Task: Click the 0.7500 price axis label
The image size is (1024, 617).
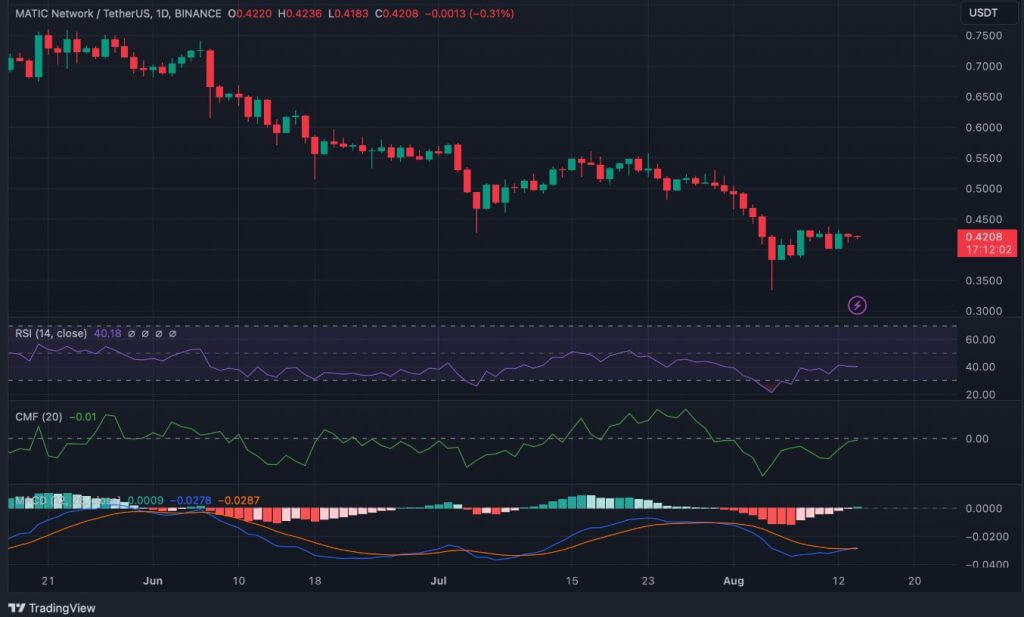Action: (984, 36)
